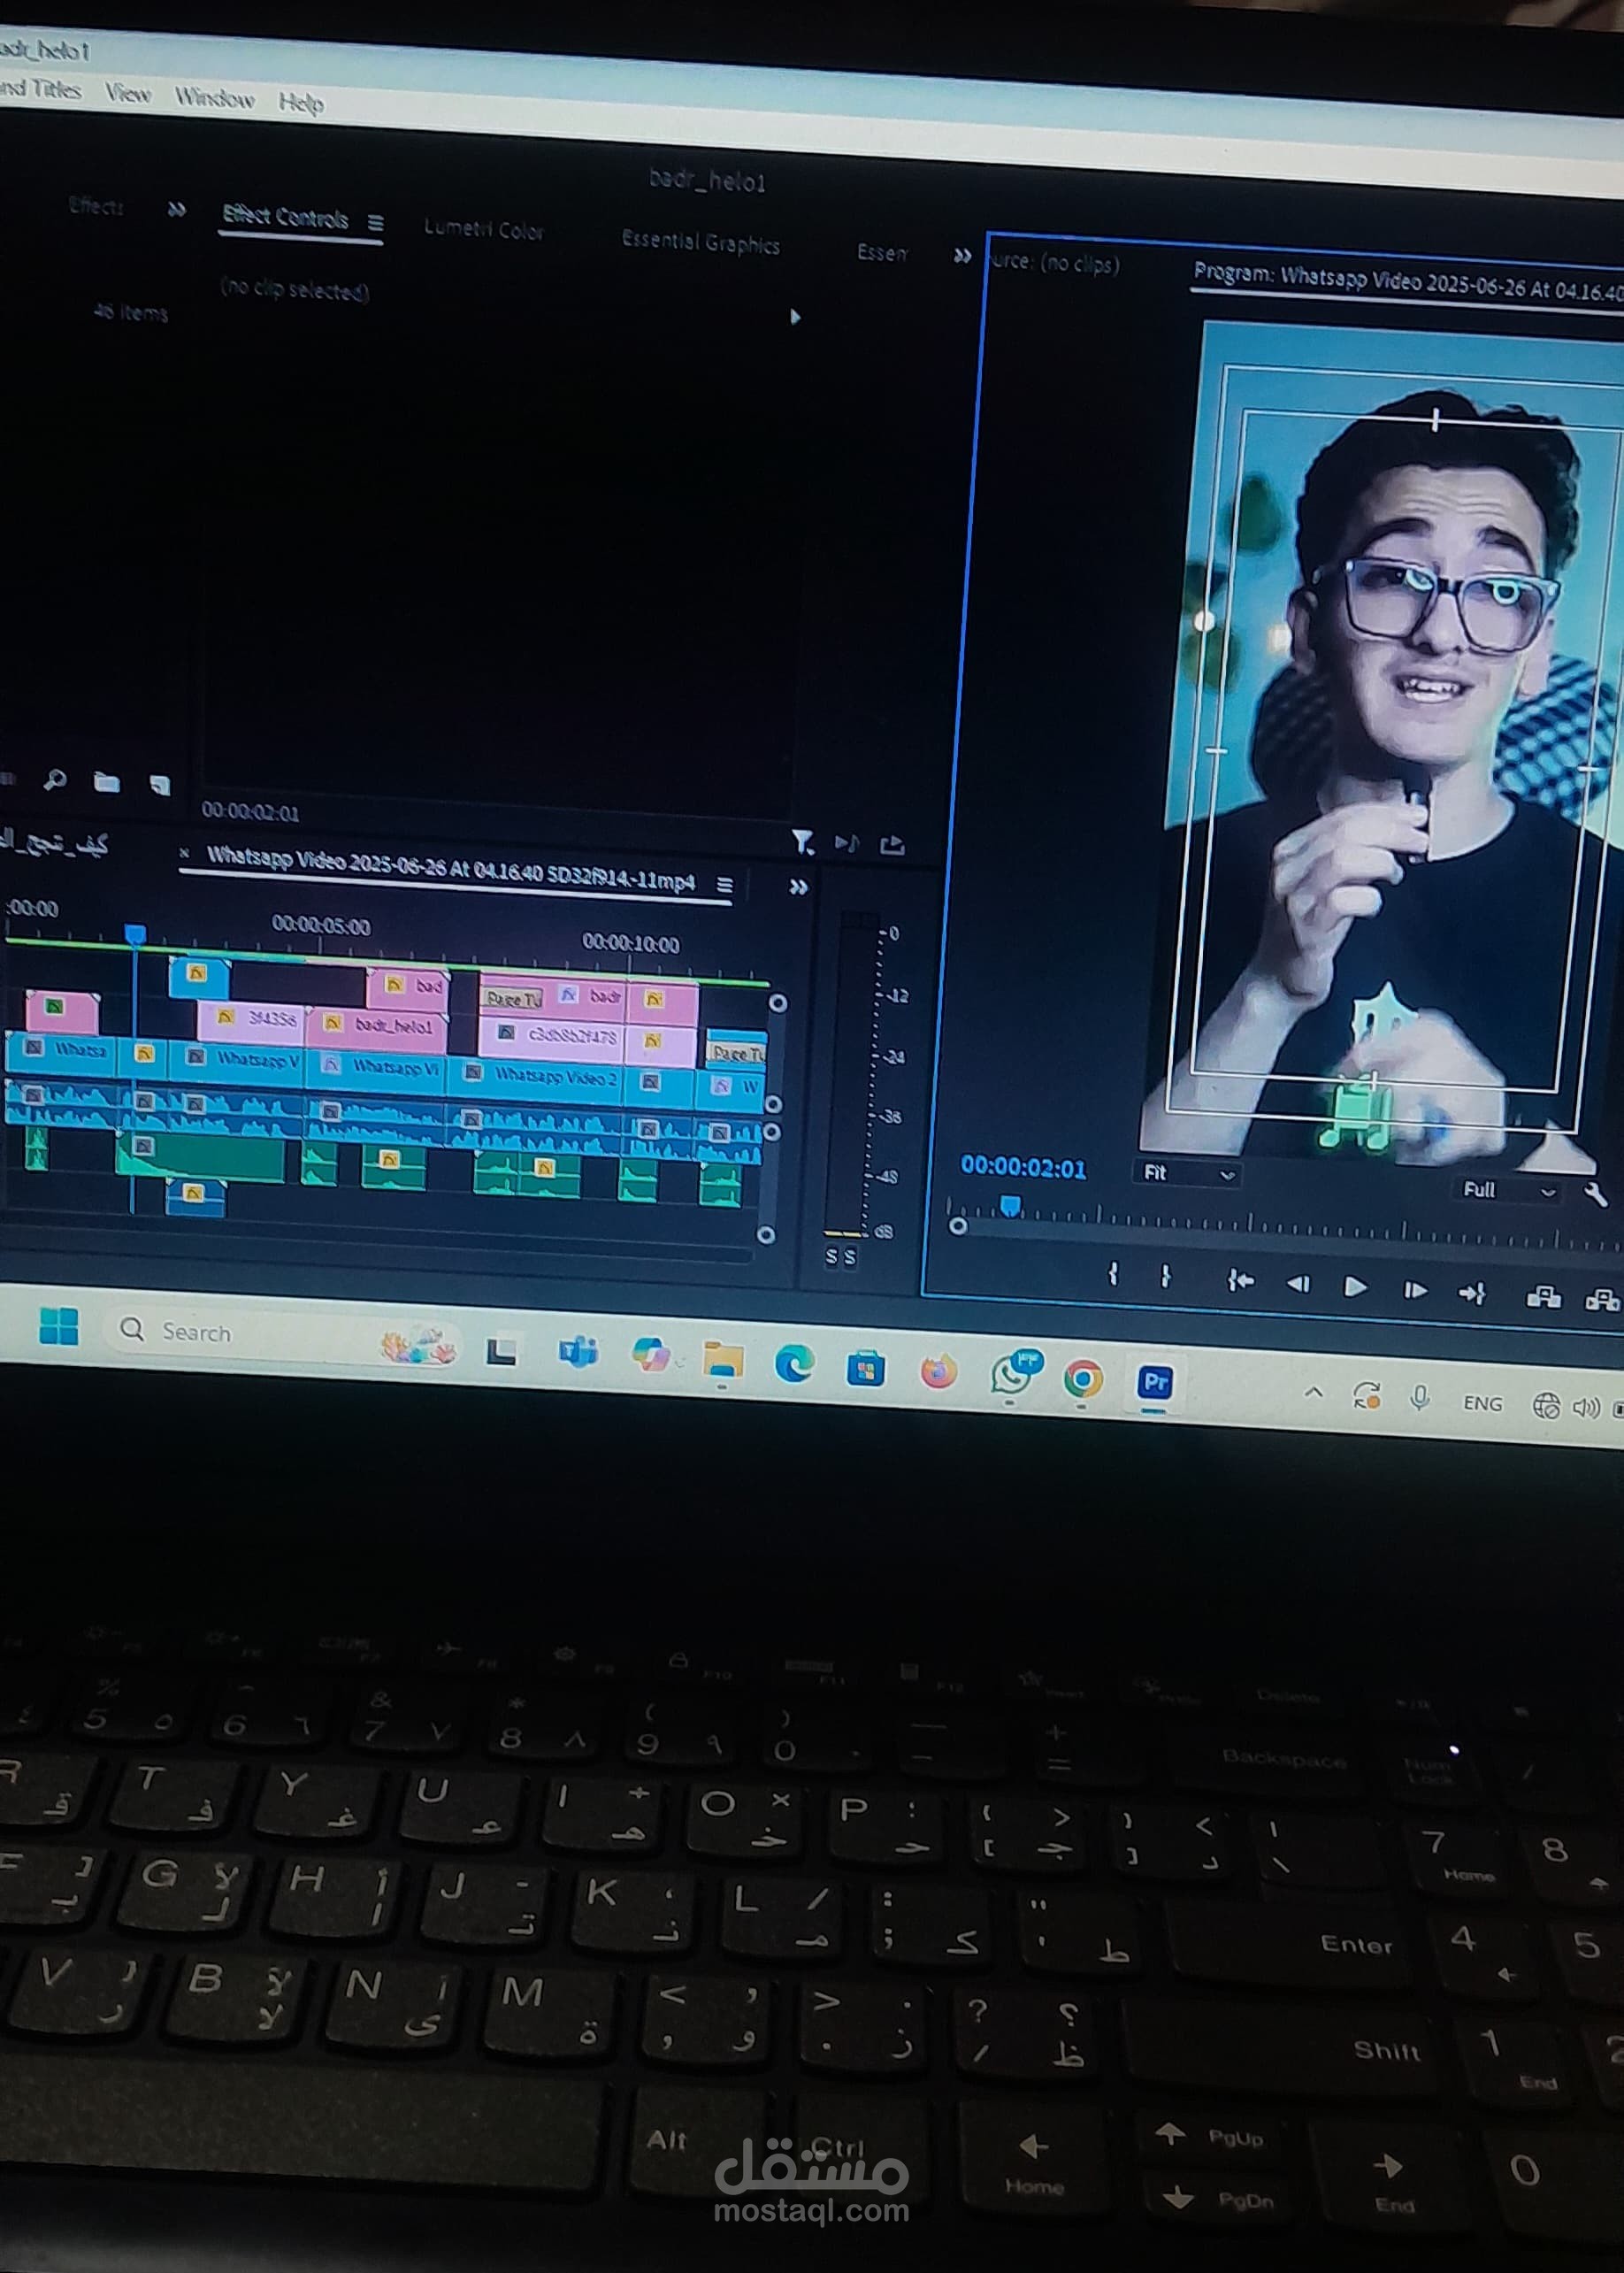
Task: Step forward one frame
Action: (1415, 1290)
